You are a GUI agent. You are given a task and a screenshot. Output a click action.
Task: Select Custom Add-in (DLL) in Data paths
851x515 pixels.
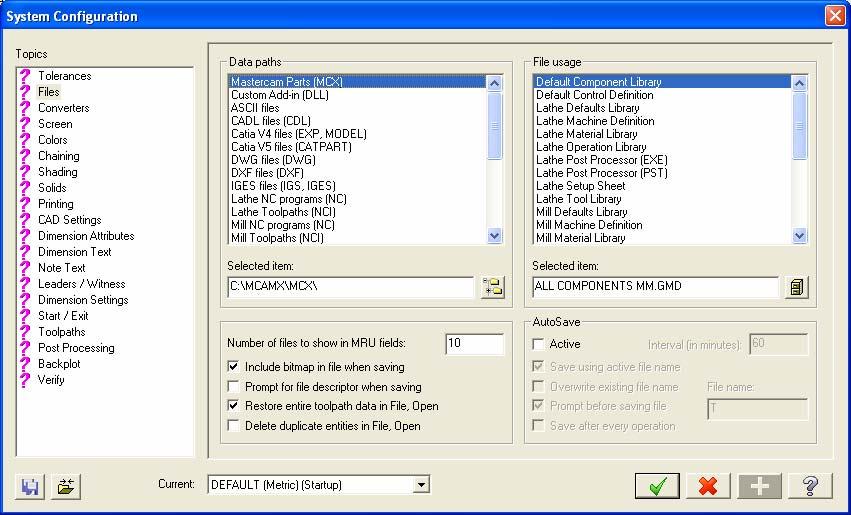[358, 95]
